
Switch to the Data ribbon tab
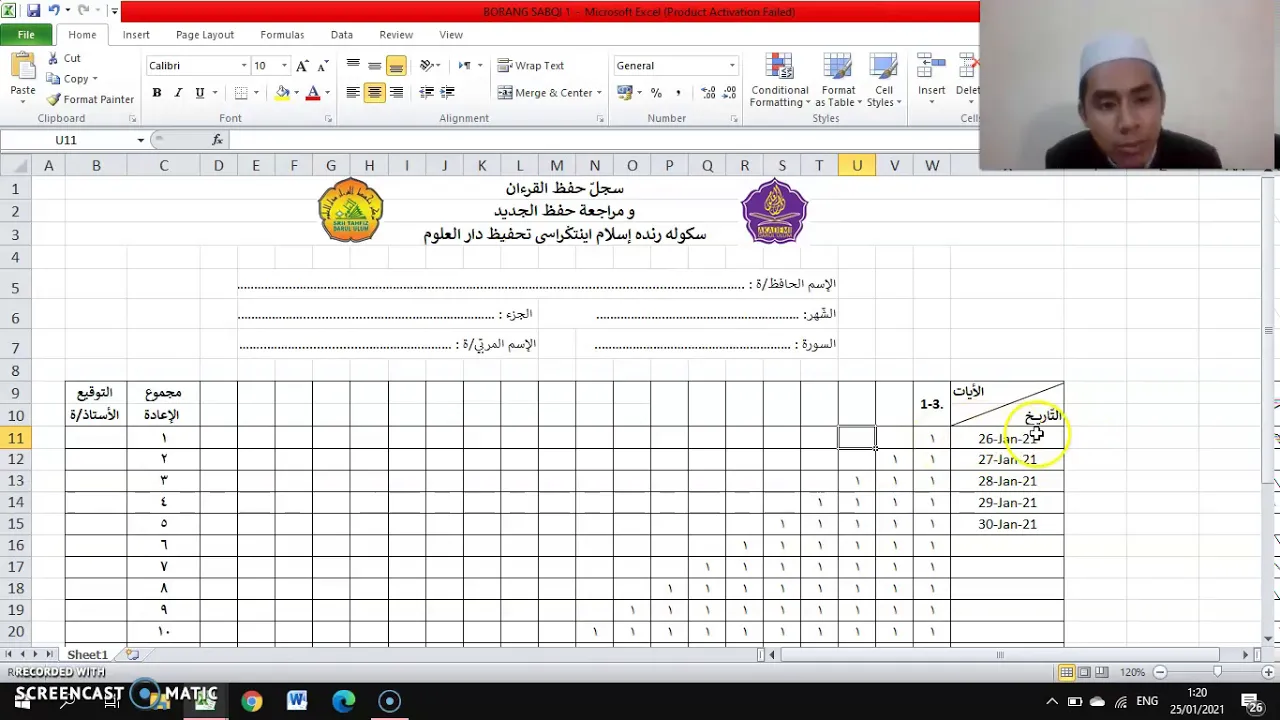tap(342, 34)
